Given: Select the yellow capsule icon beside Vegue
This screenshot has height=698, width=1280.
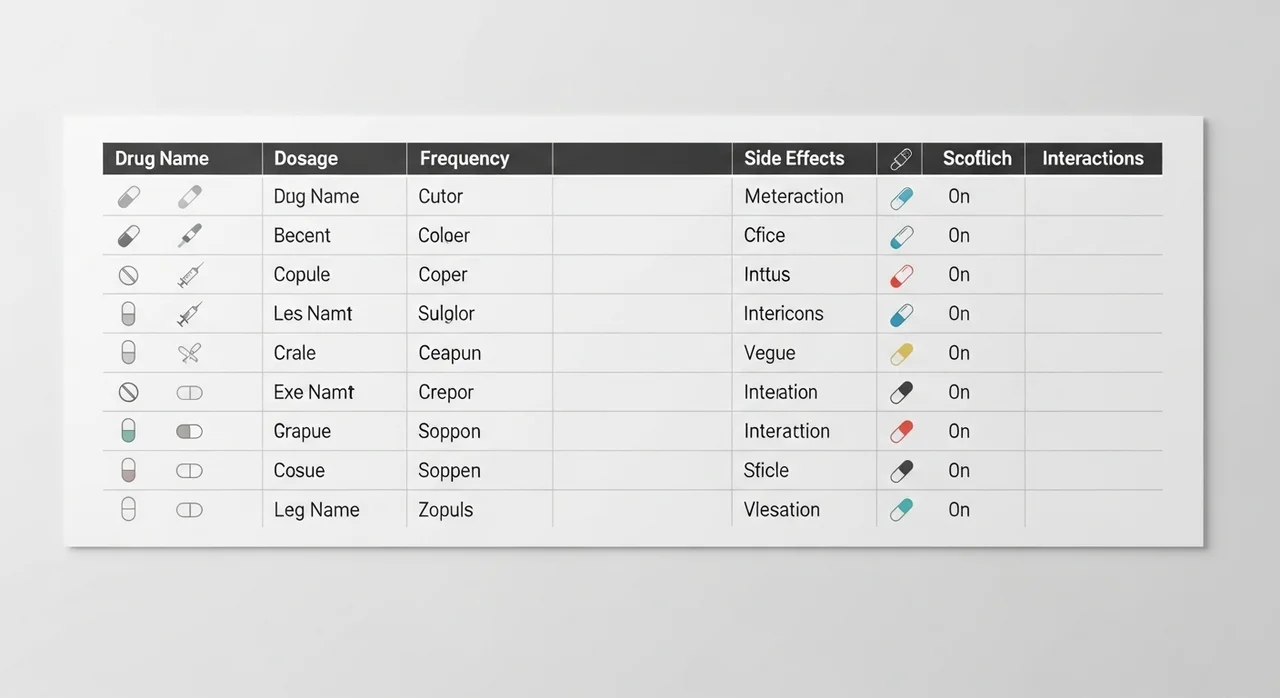Looking at the screenshot, I should (901, 353).
